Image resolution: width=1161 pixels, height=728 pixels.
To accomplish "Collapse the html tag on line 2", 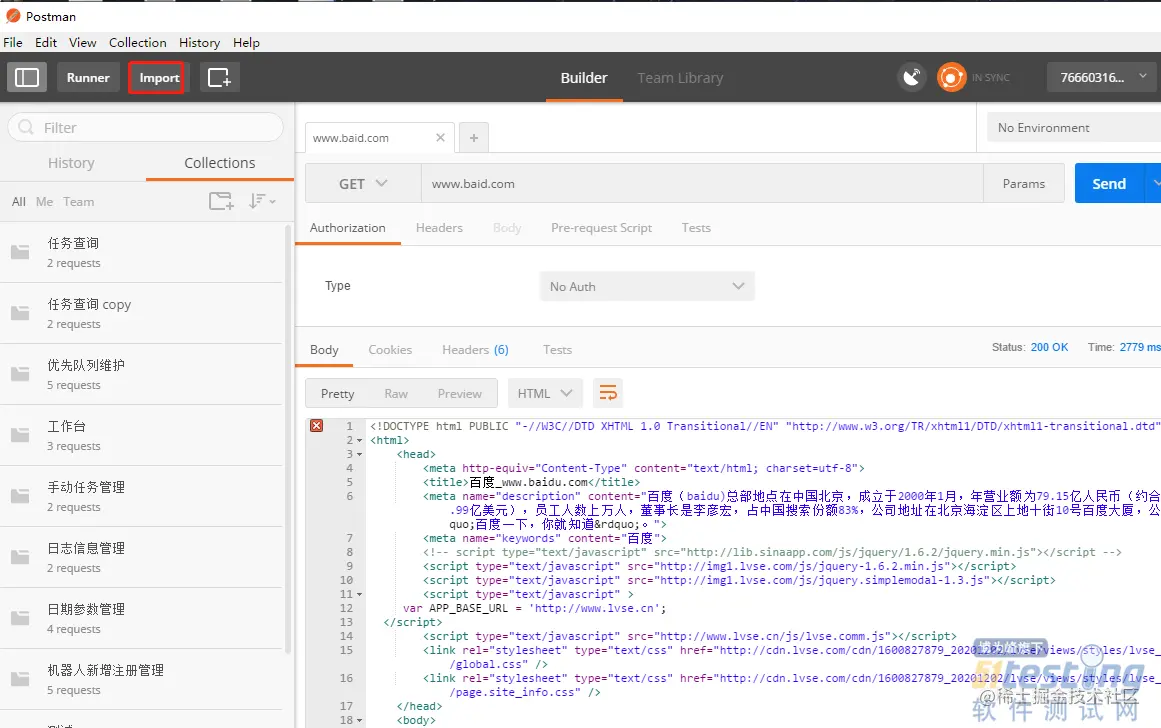I will 360,441.
